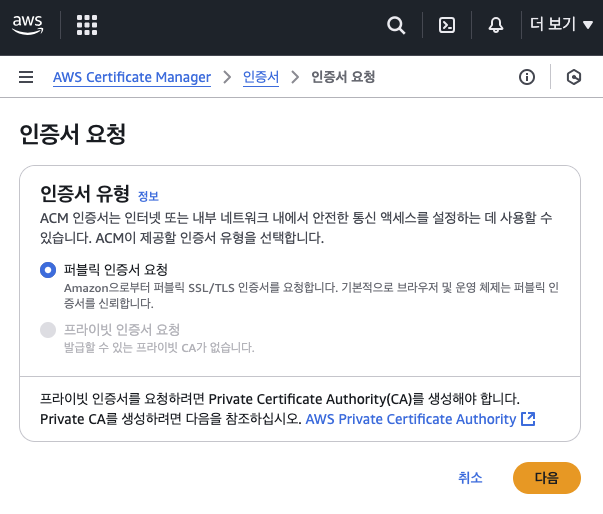
Task: Expand the 더 보기 dropdown
Action: pos(561,25)
